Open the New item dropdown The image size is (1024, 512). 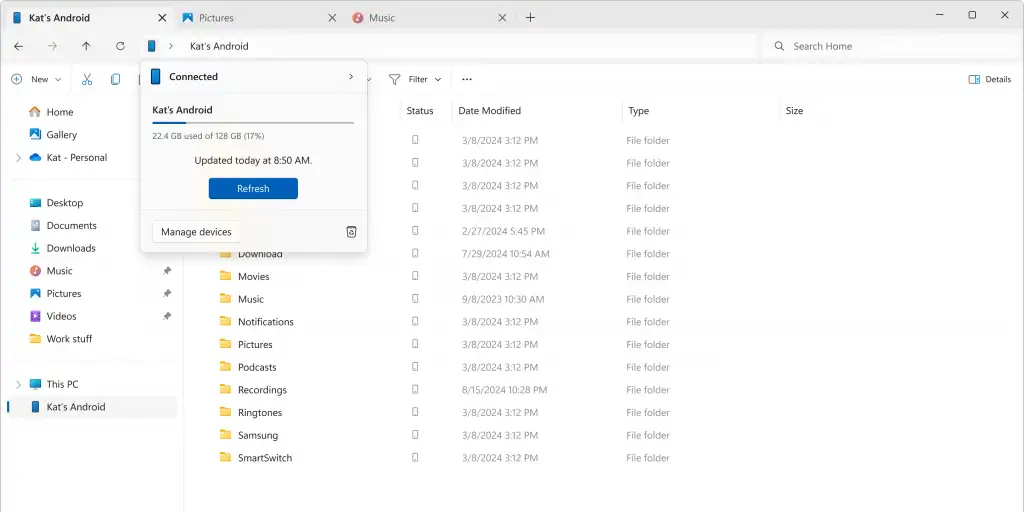click(x=36, y=79)
